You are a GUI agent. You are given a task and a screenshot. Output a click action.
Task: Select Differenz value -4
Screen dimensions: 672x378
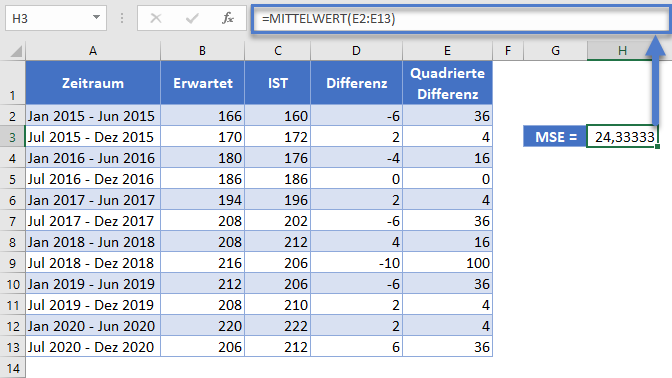pyautogui.click(x=356, y=158)
